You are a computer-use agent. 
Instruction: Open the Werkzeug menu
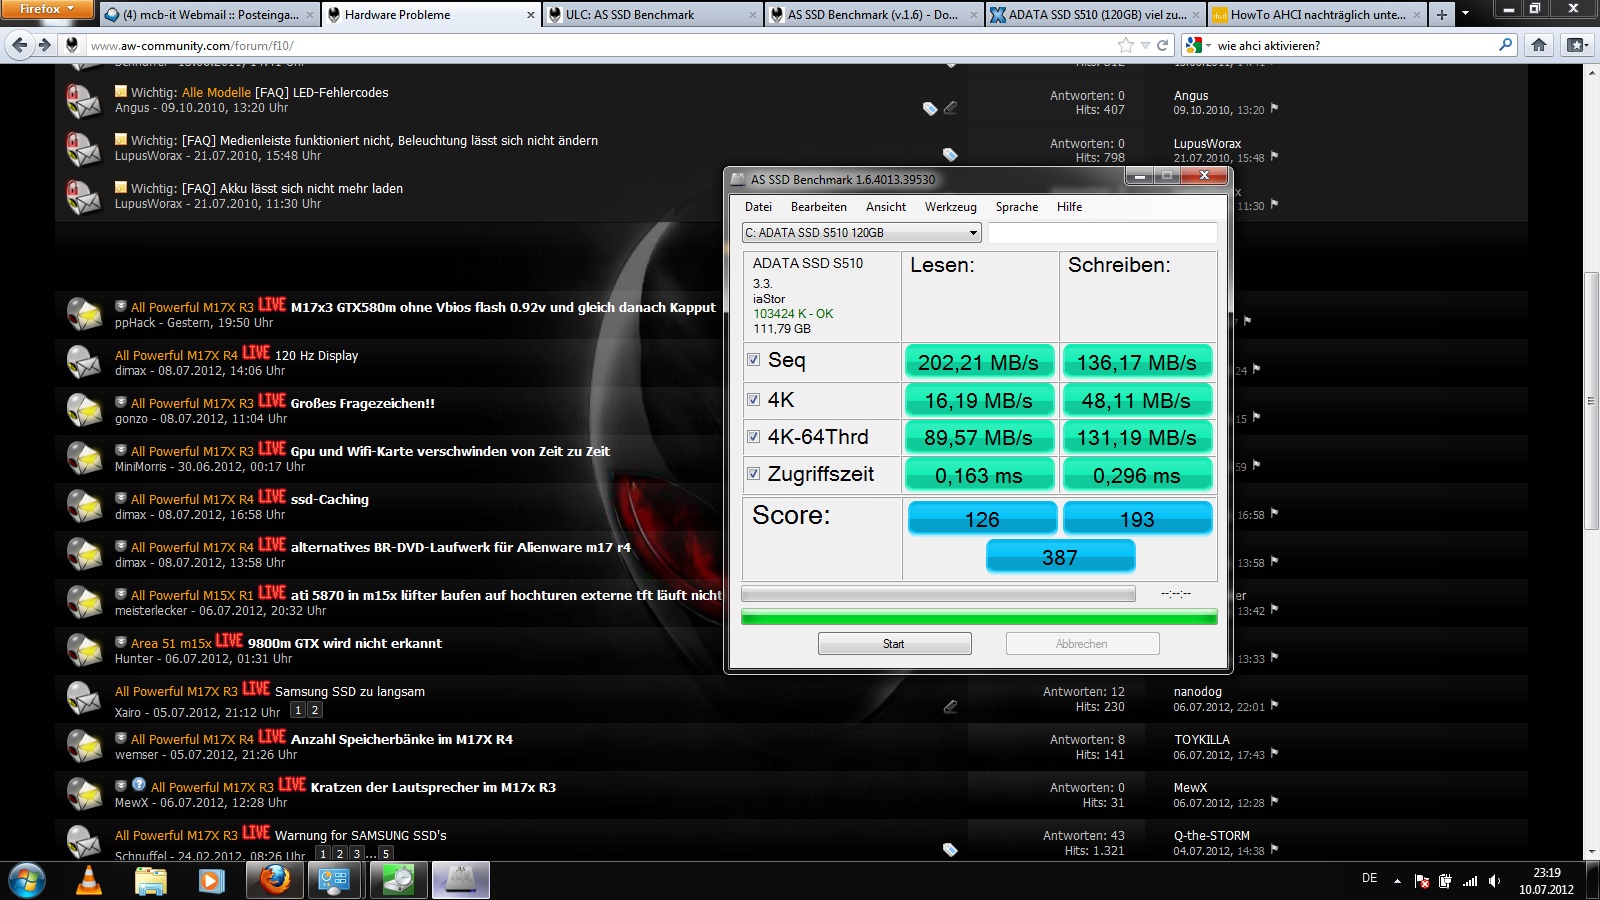[x=950, y=207]
